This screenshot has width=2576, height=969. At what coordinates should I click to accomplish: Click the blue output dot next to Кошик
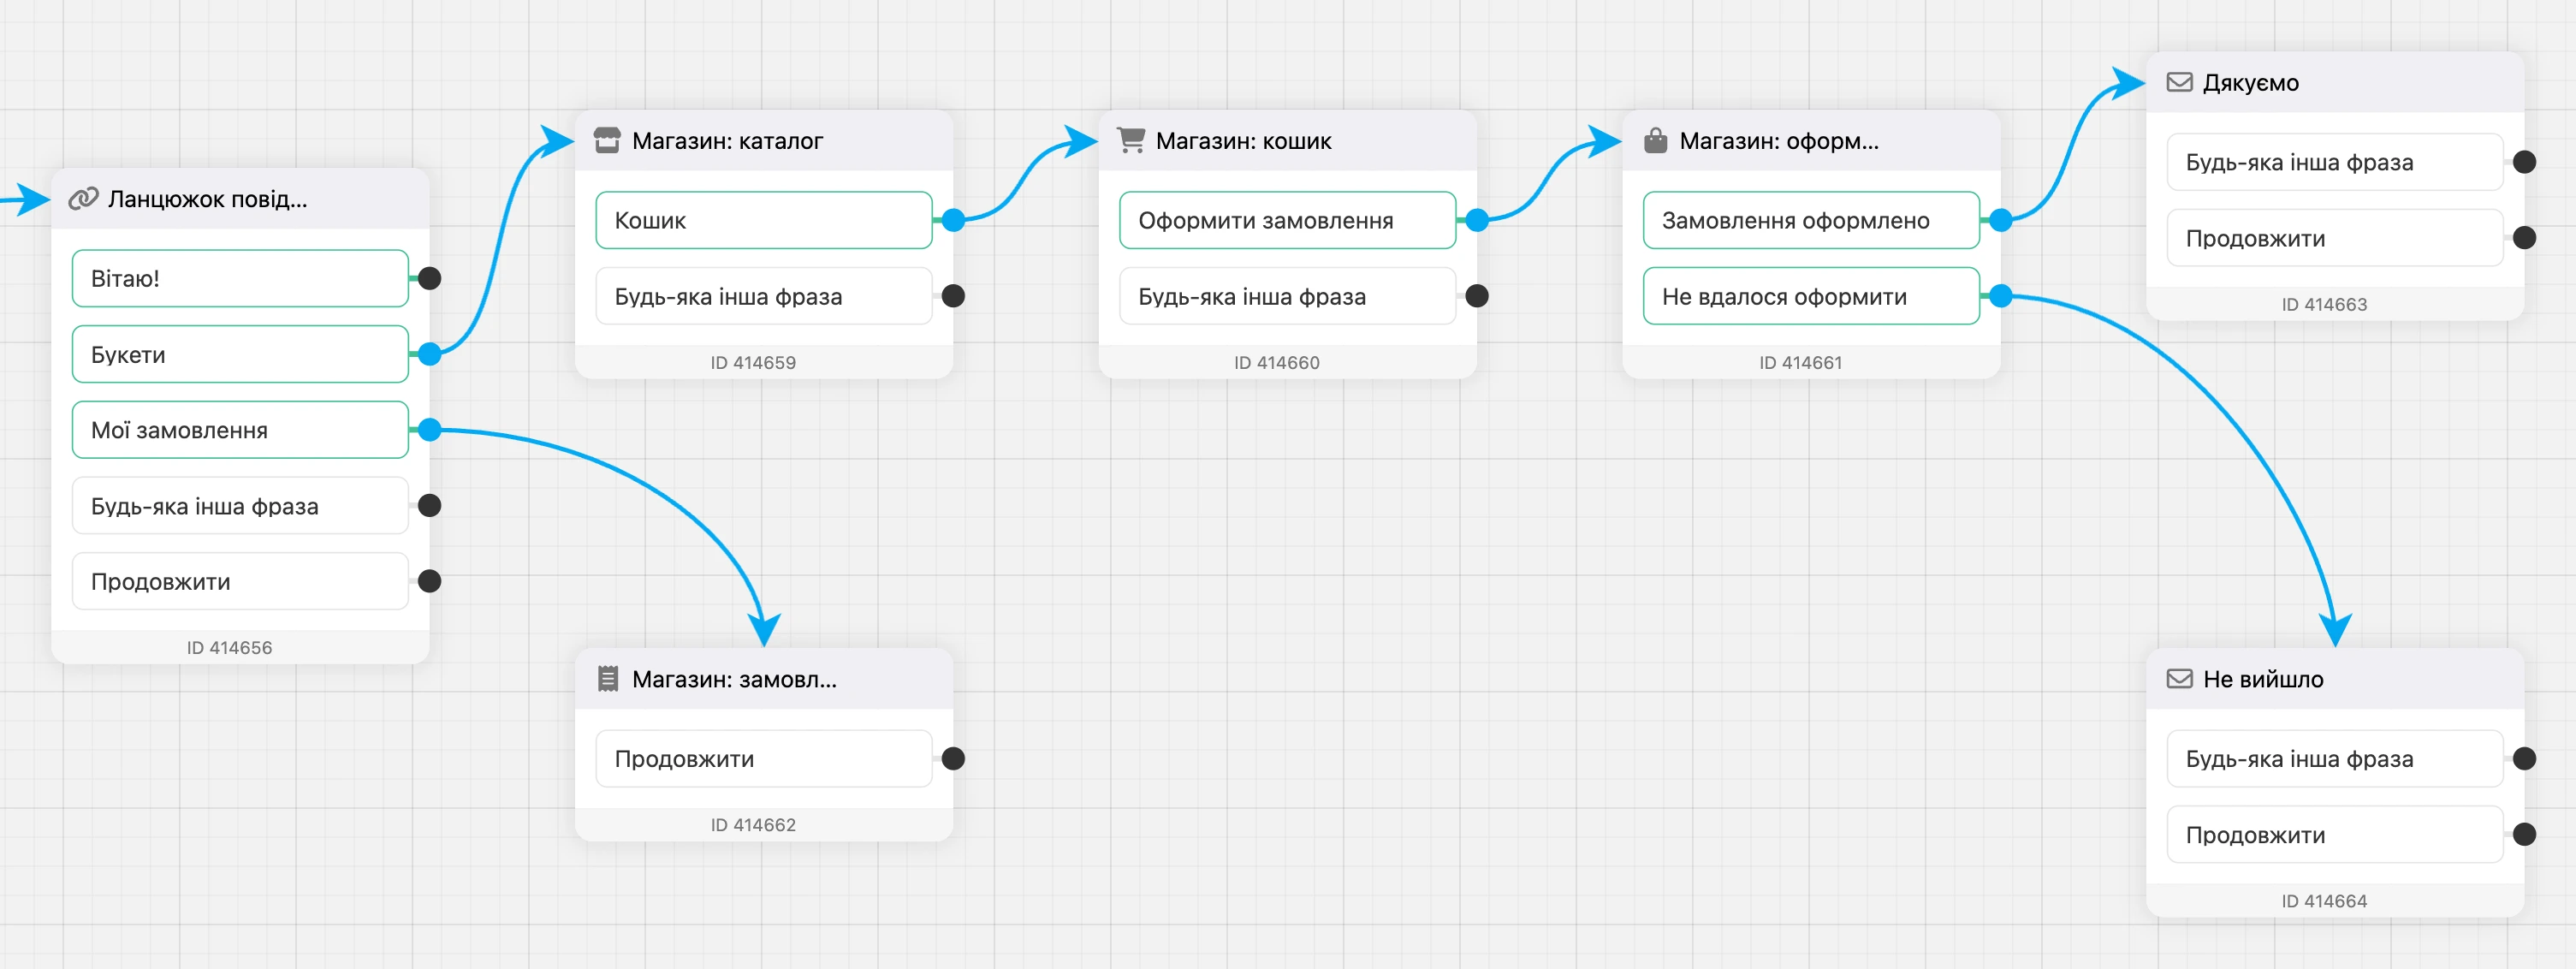point(953,220)
